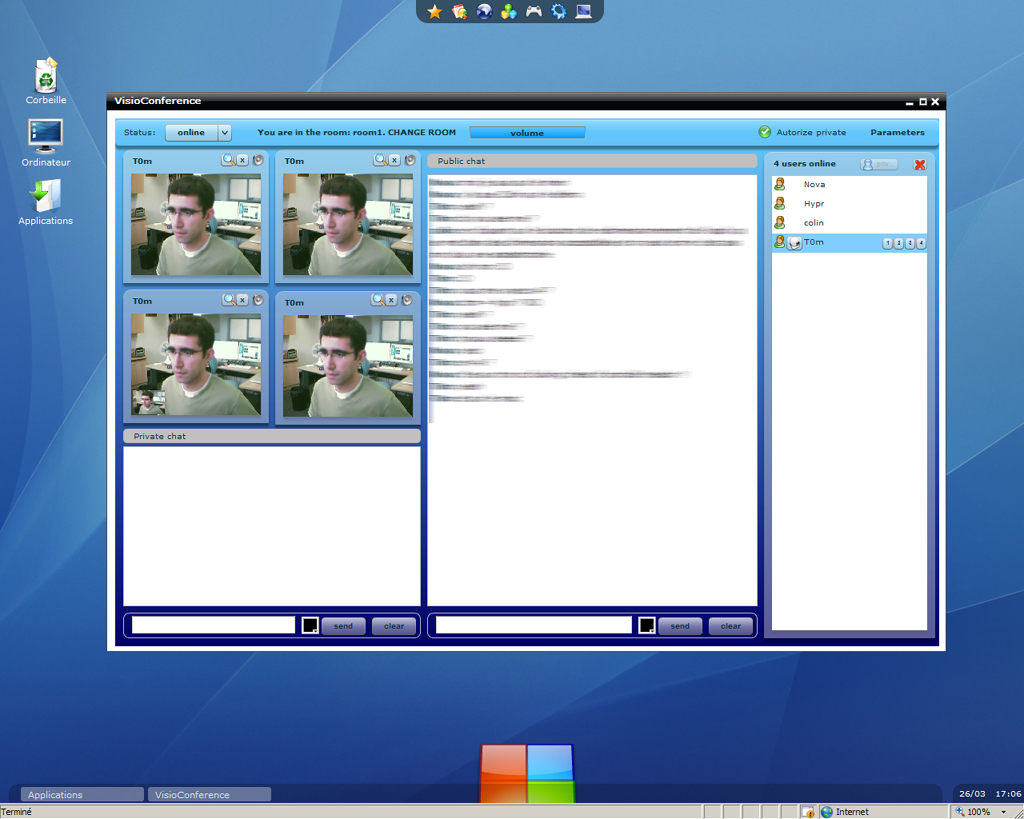Open the public chat black color swatch

(x=647, y=626)
